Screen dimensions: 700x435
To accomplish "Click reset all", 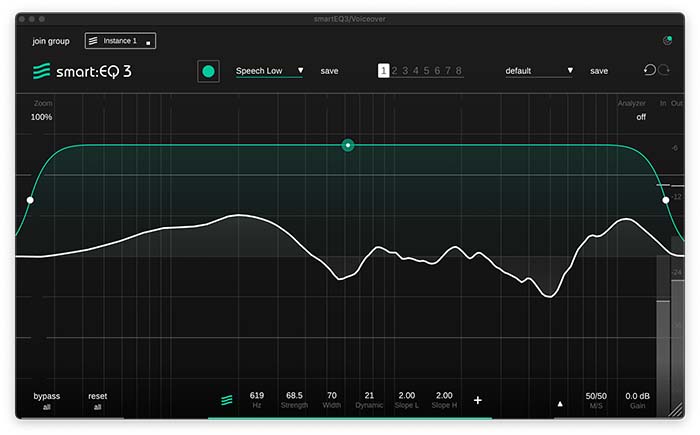I will coord(97,401).
